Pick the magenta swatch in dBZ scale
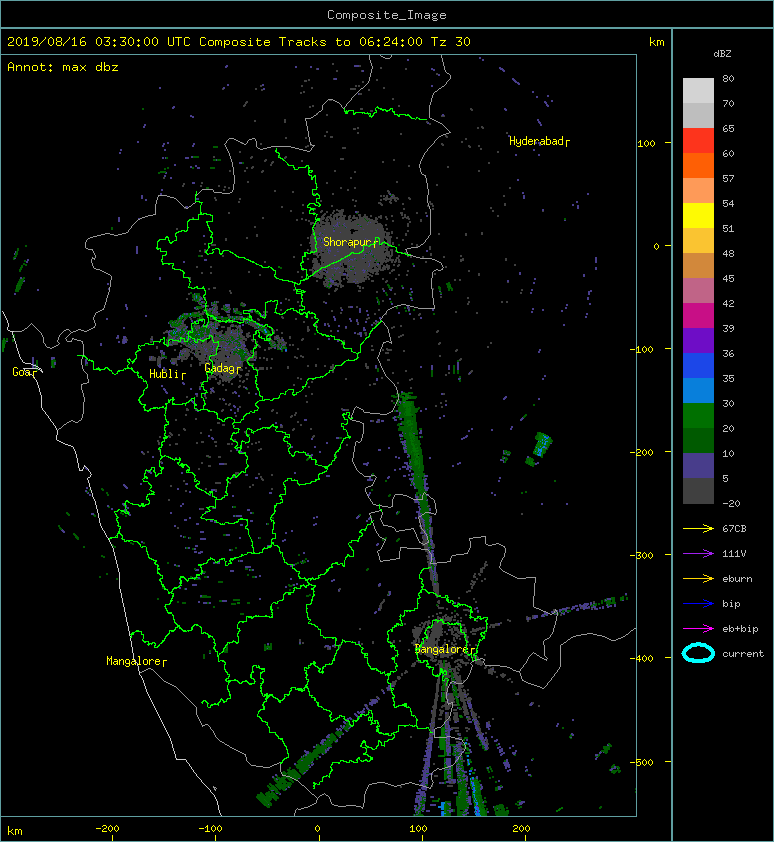 pyautogui.click(x=698, y=315)
